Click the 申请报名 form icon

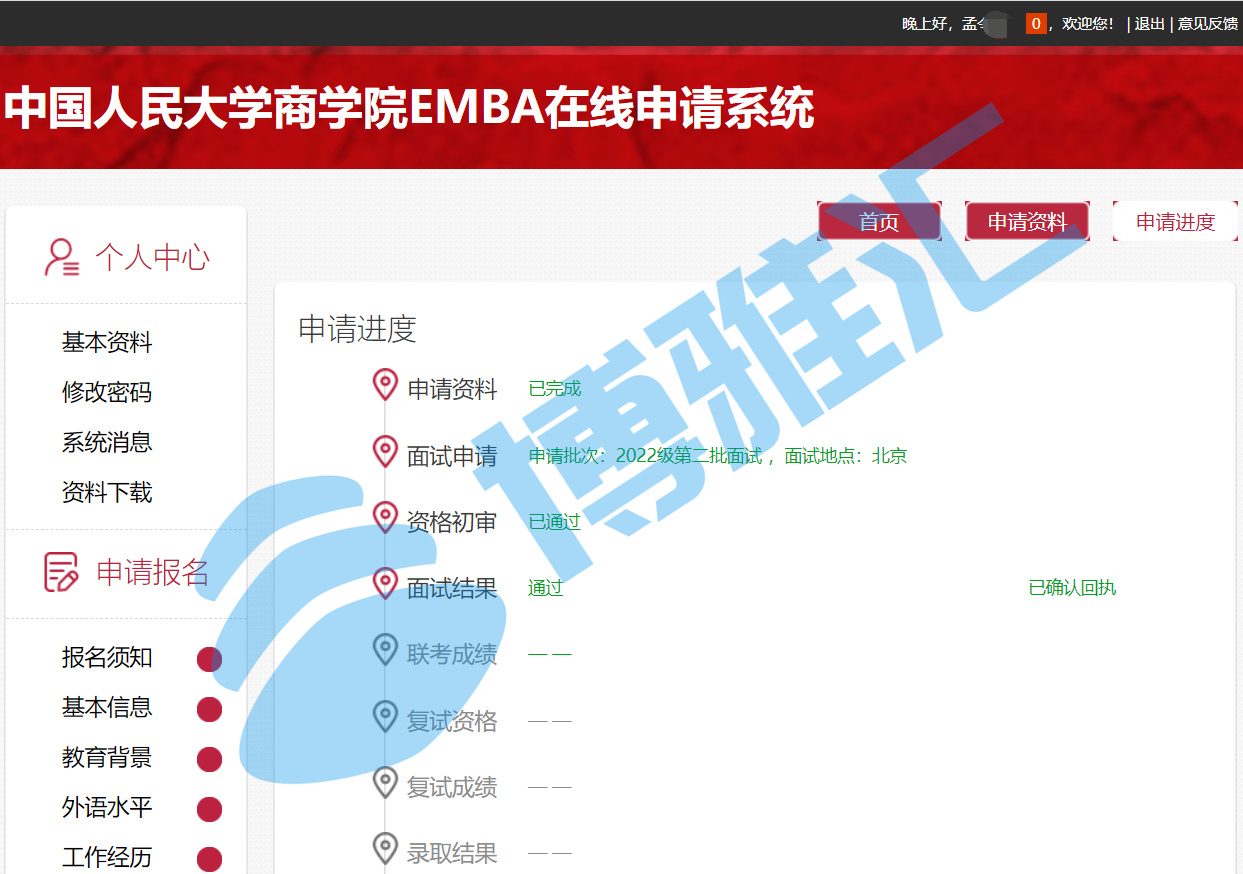[62, 572]
